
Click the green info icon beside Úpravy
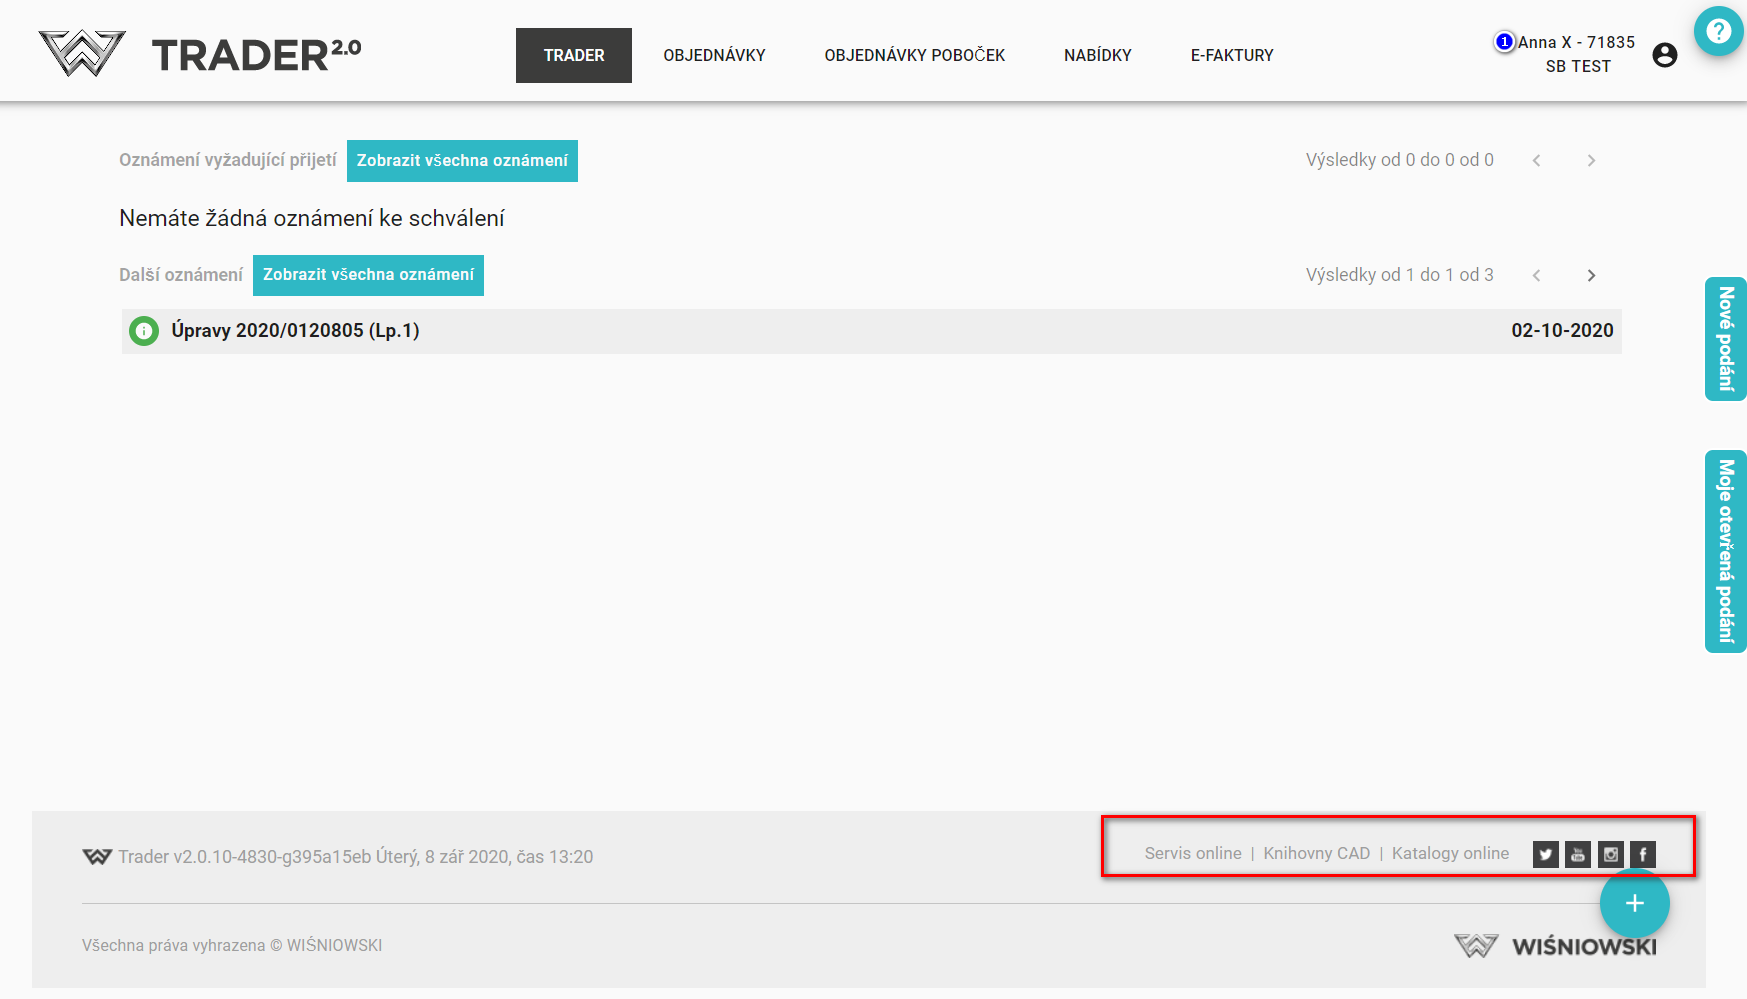pyautogui.click(x=144, y=331)
